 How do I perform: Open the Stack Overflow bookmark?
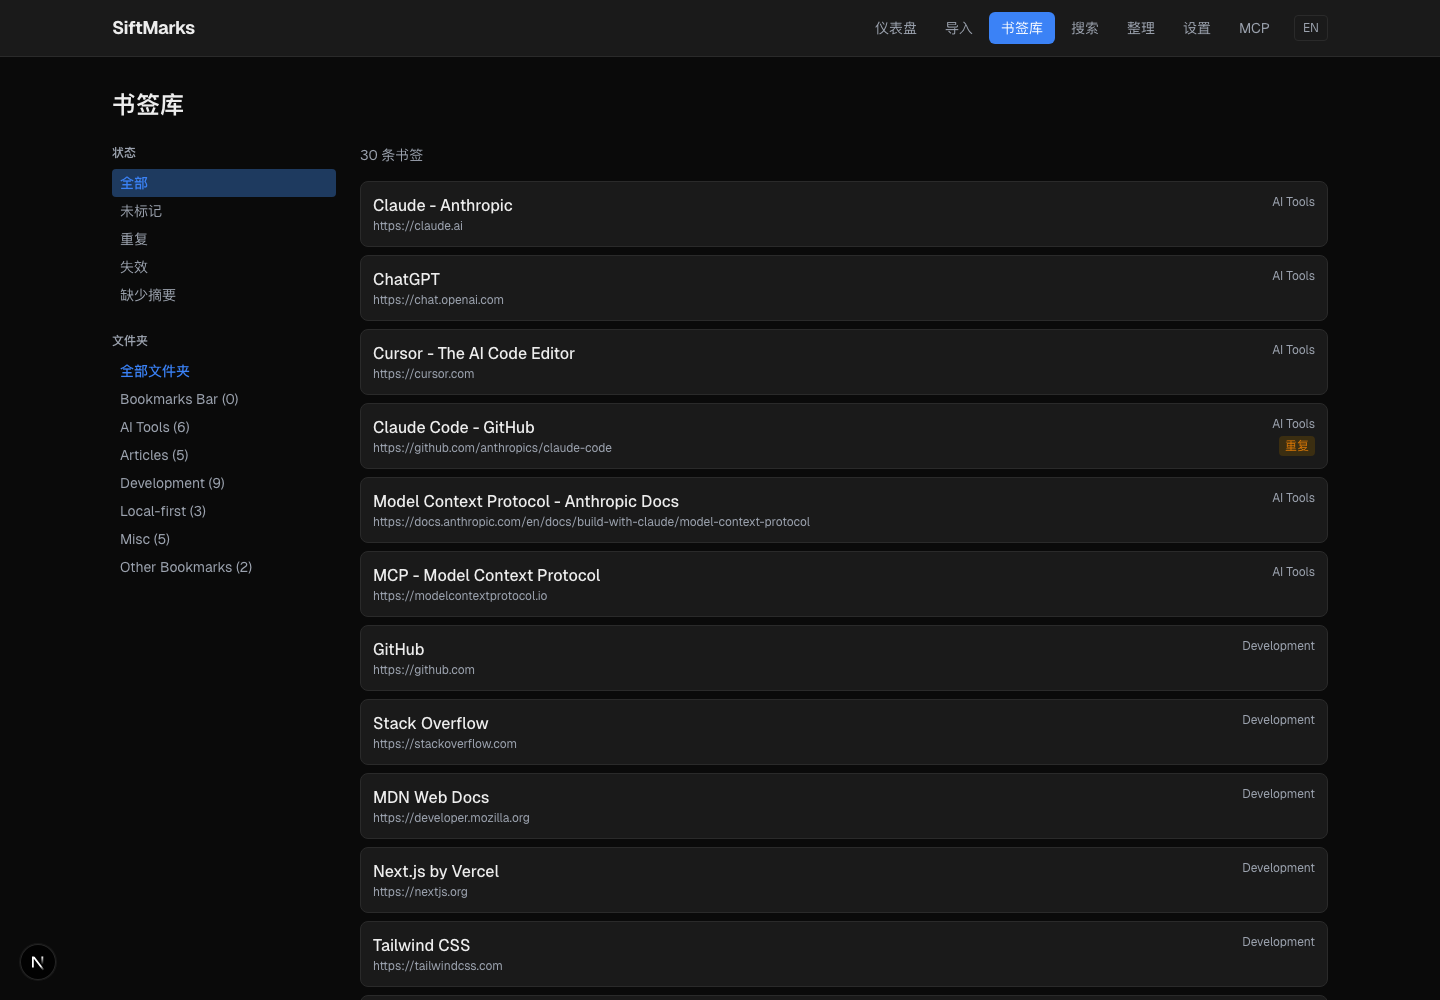click(844, 732)
